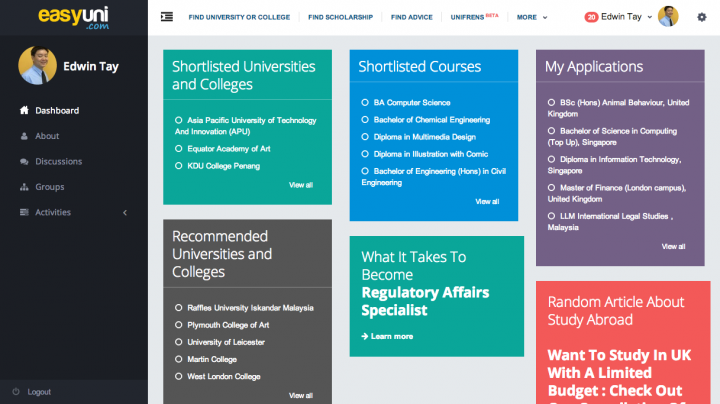This screenshot has width=720, height=404.
Task: Open University of Leicester recommendation
Action: [x=226, y=342]
